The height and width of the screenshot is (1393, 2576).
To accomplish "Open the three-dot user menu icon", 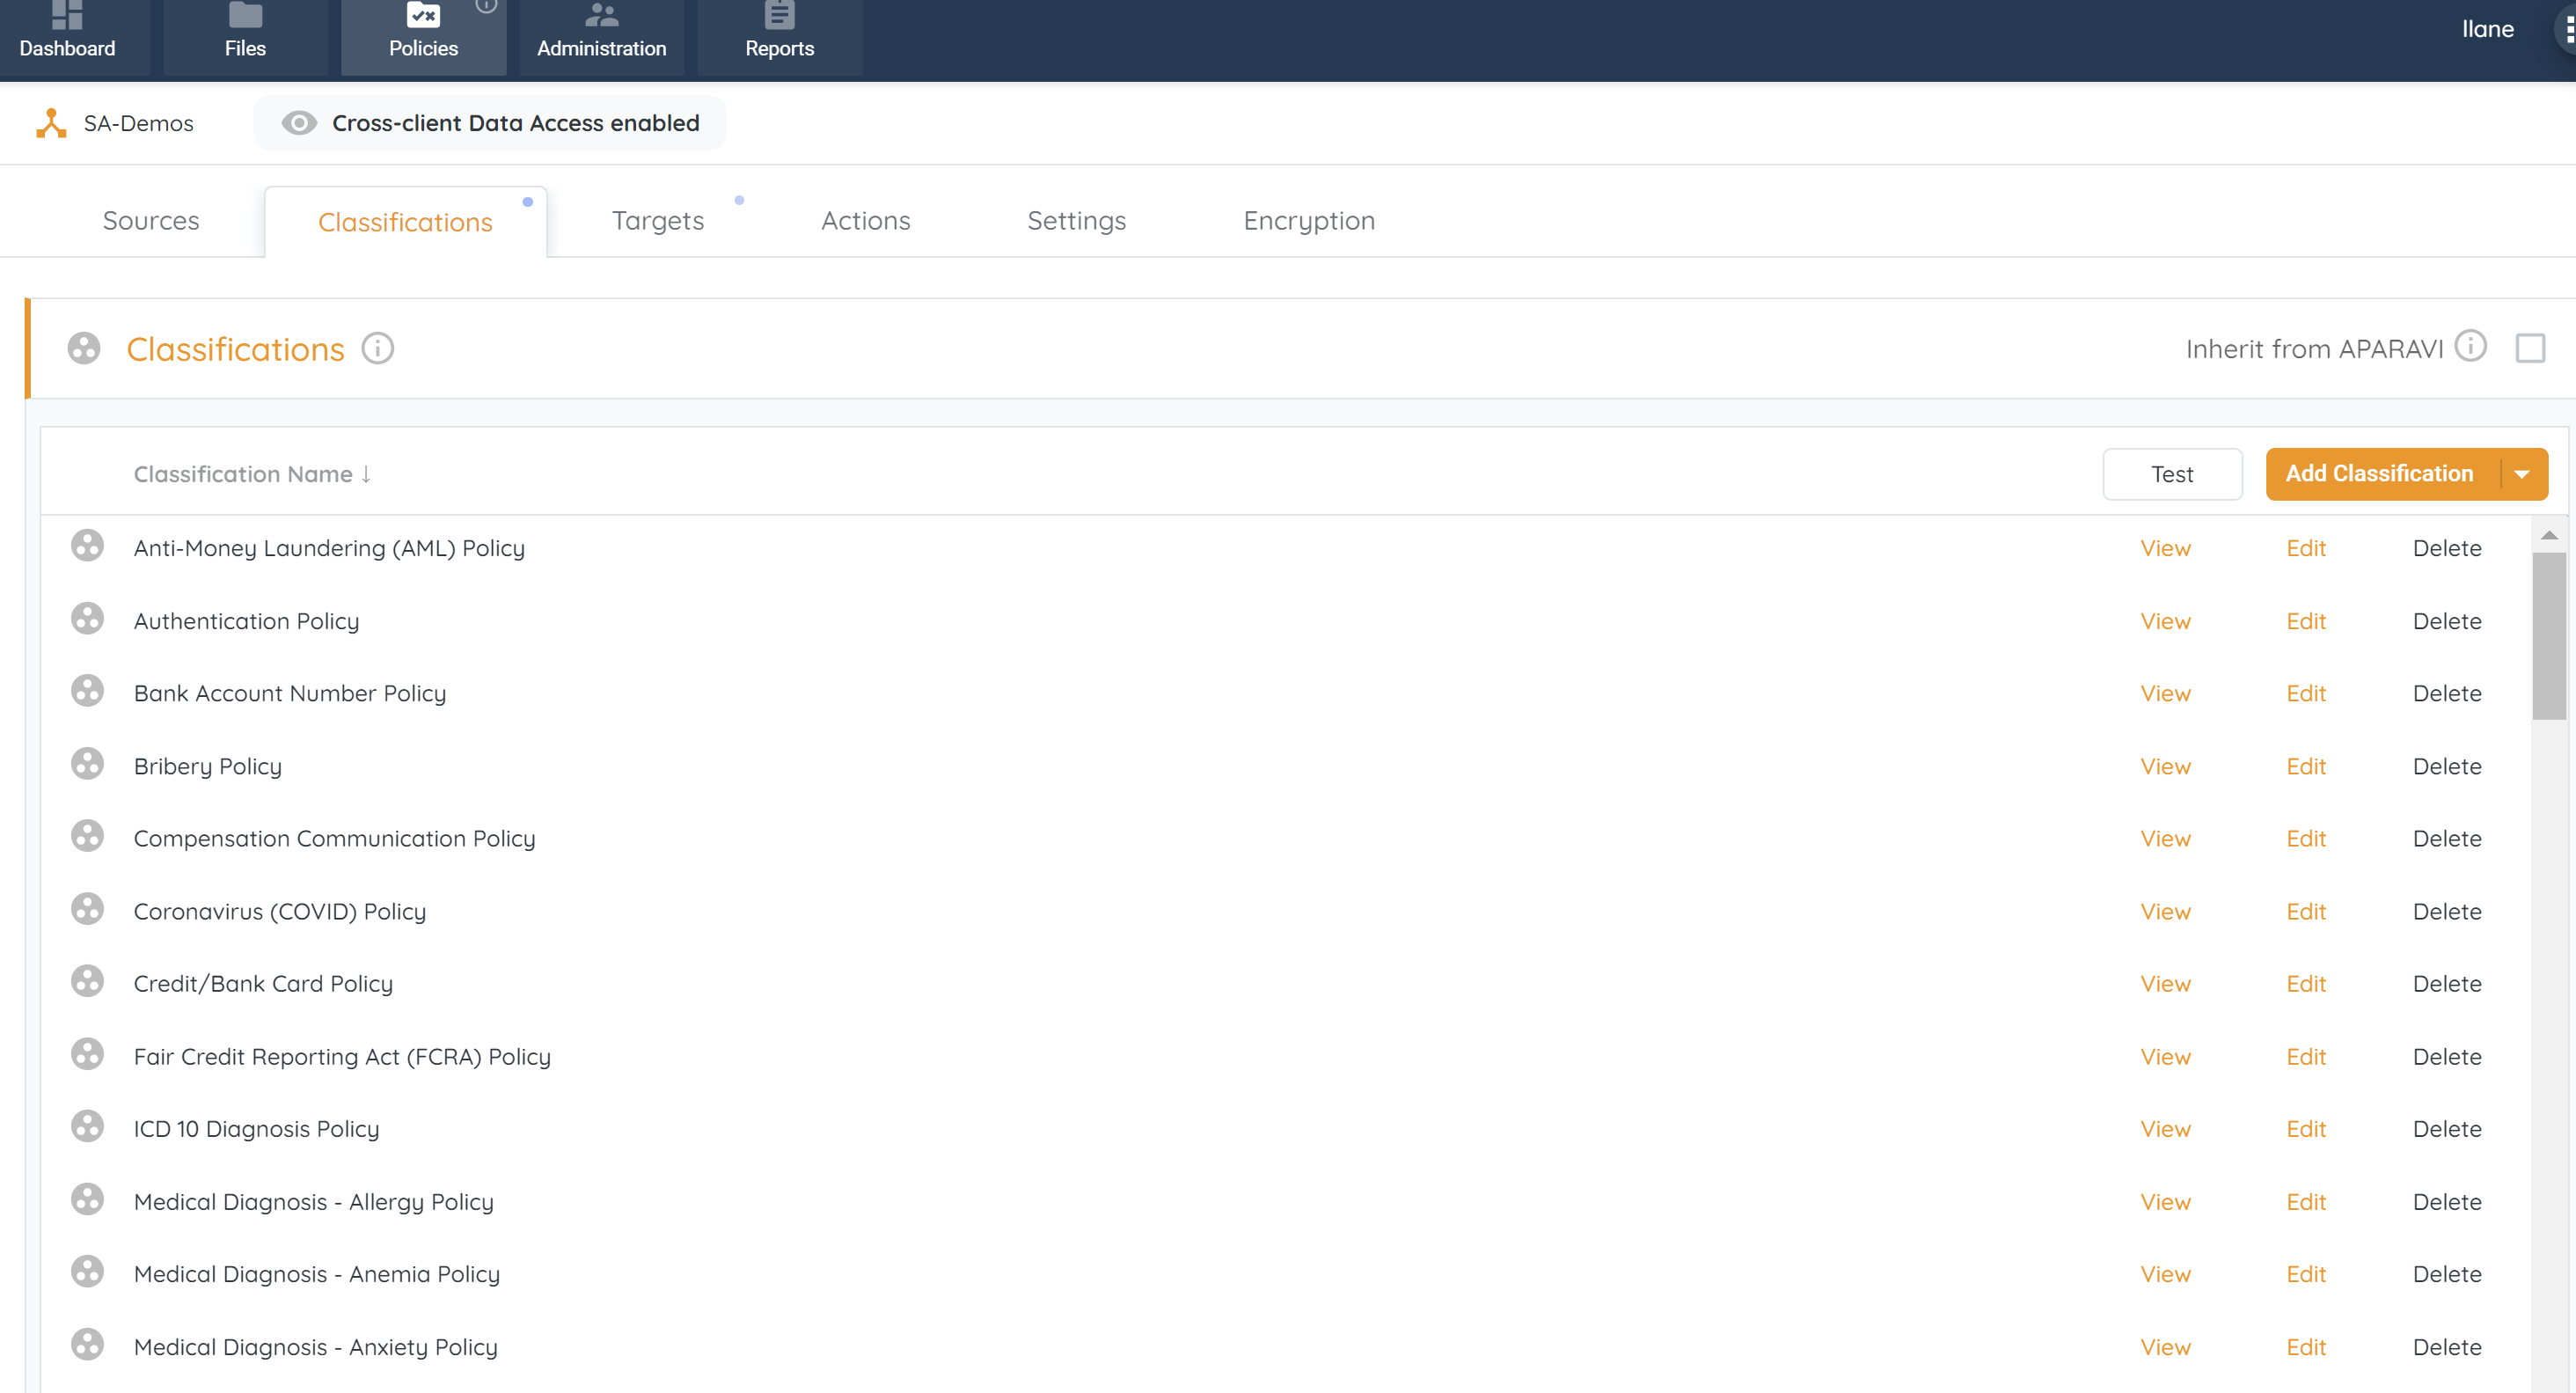I will (2568, 30).
